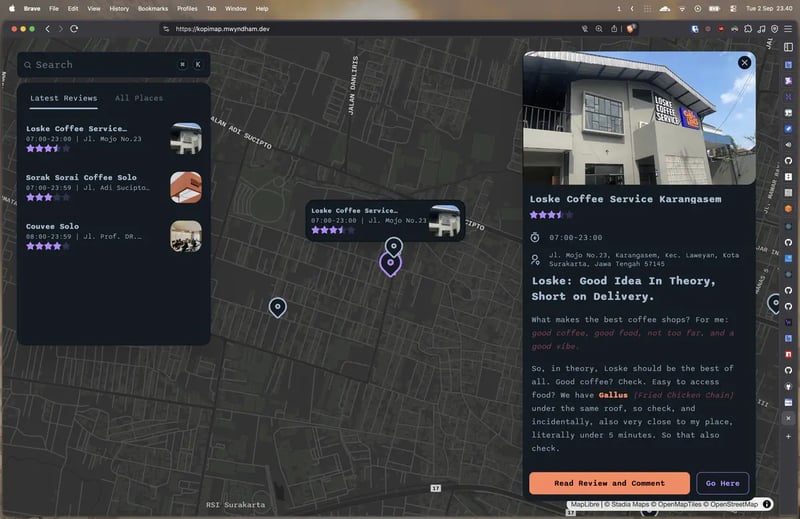Open the share icon in the address bar
The image size is (800, 519).
(x=614, y=29)
